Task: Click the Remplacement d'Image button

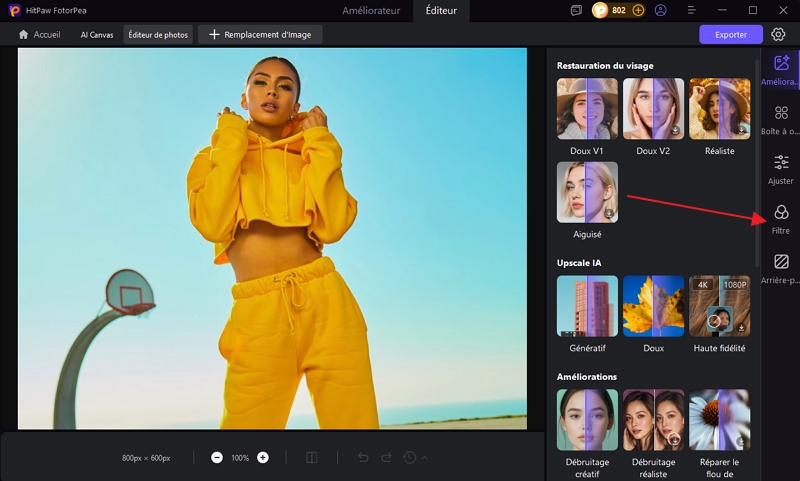Action: pyautogui.click(x=260, y=34)
